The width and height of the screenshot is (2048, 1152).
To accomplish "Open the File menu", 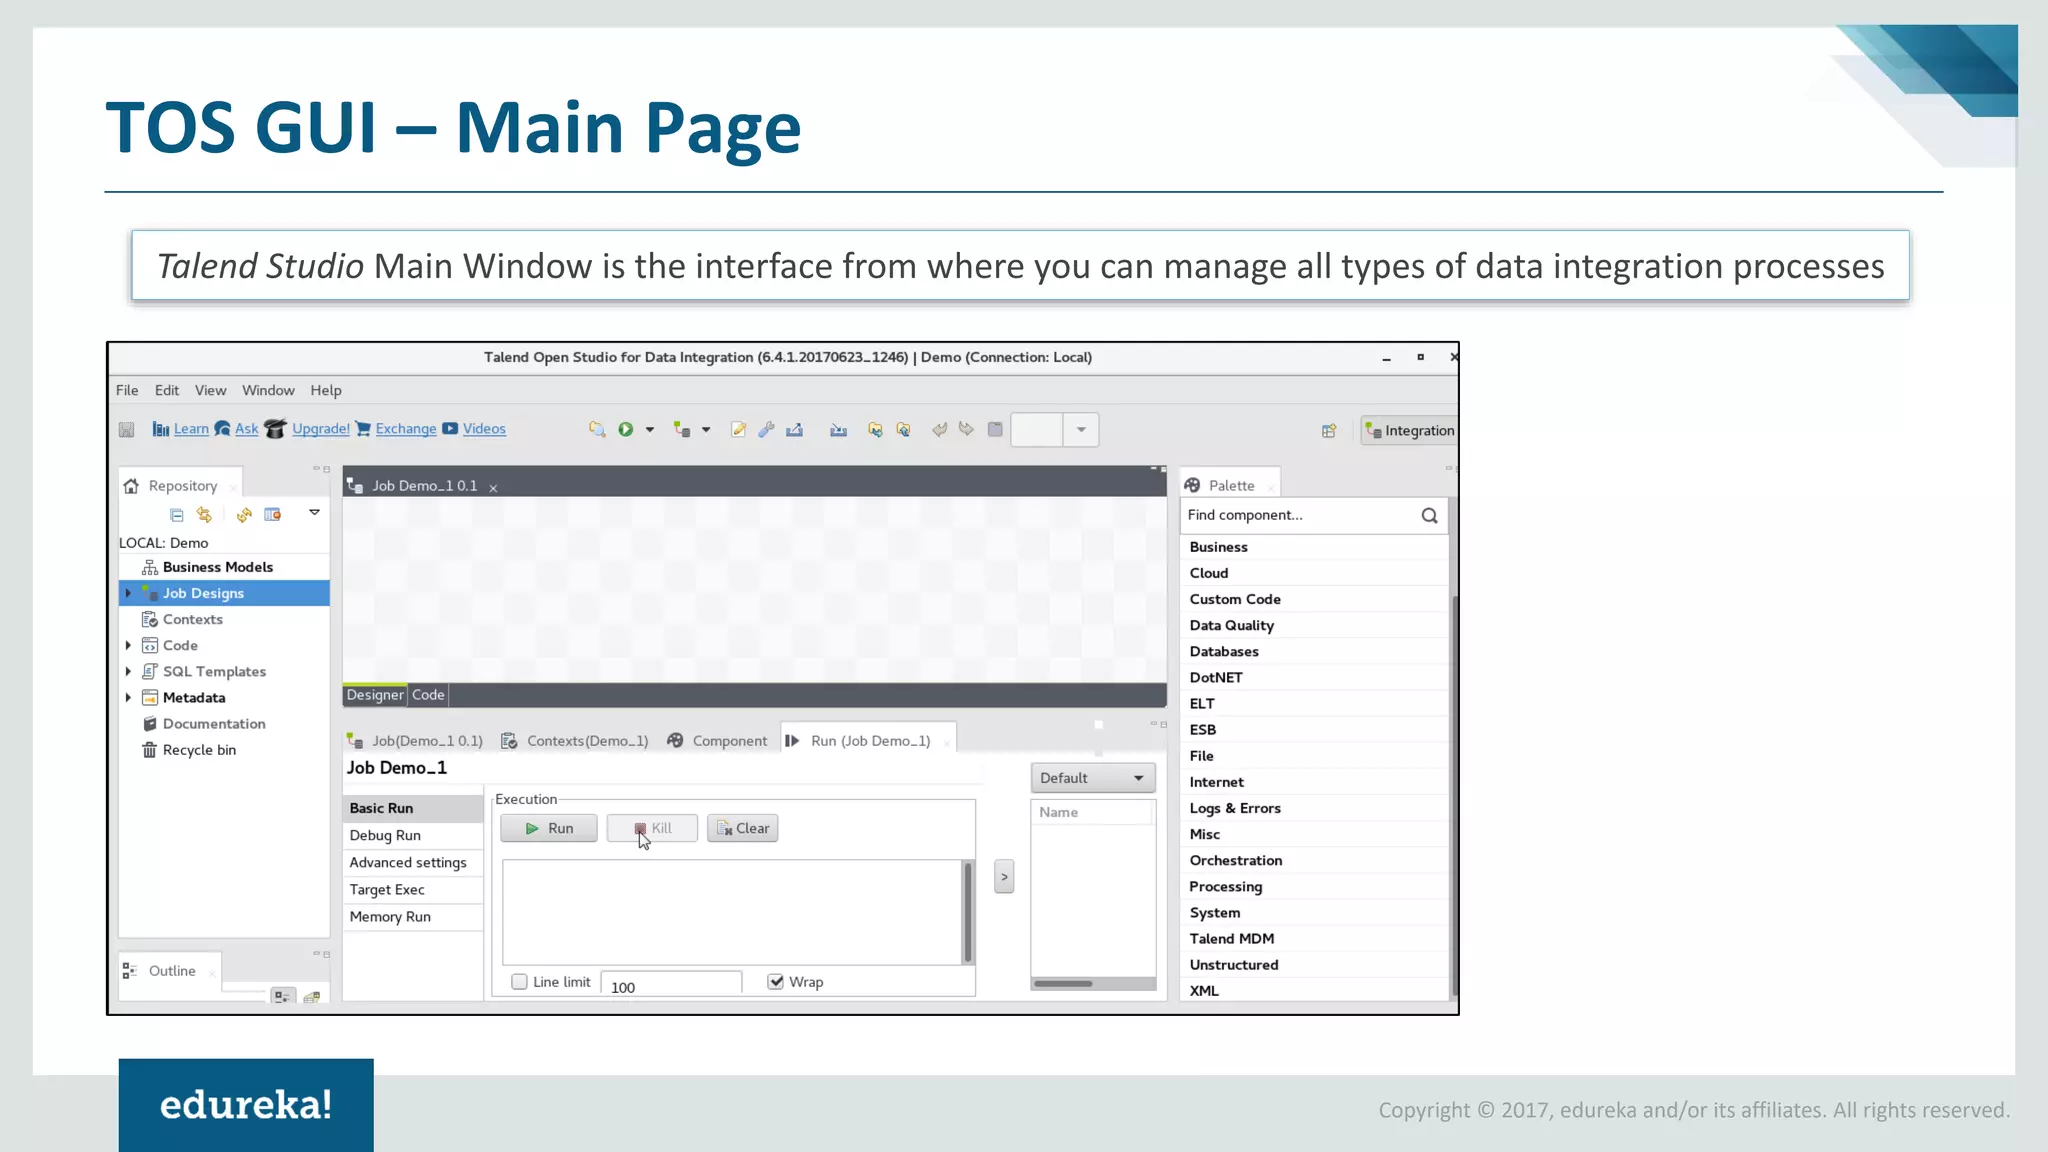I will tap(127, 390).
